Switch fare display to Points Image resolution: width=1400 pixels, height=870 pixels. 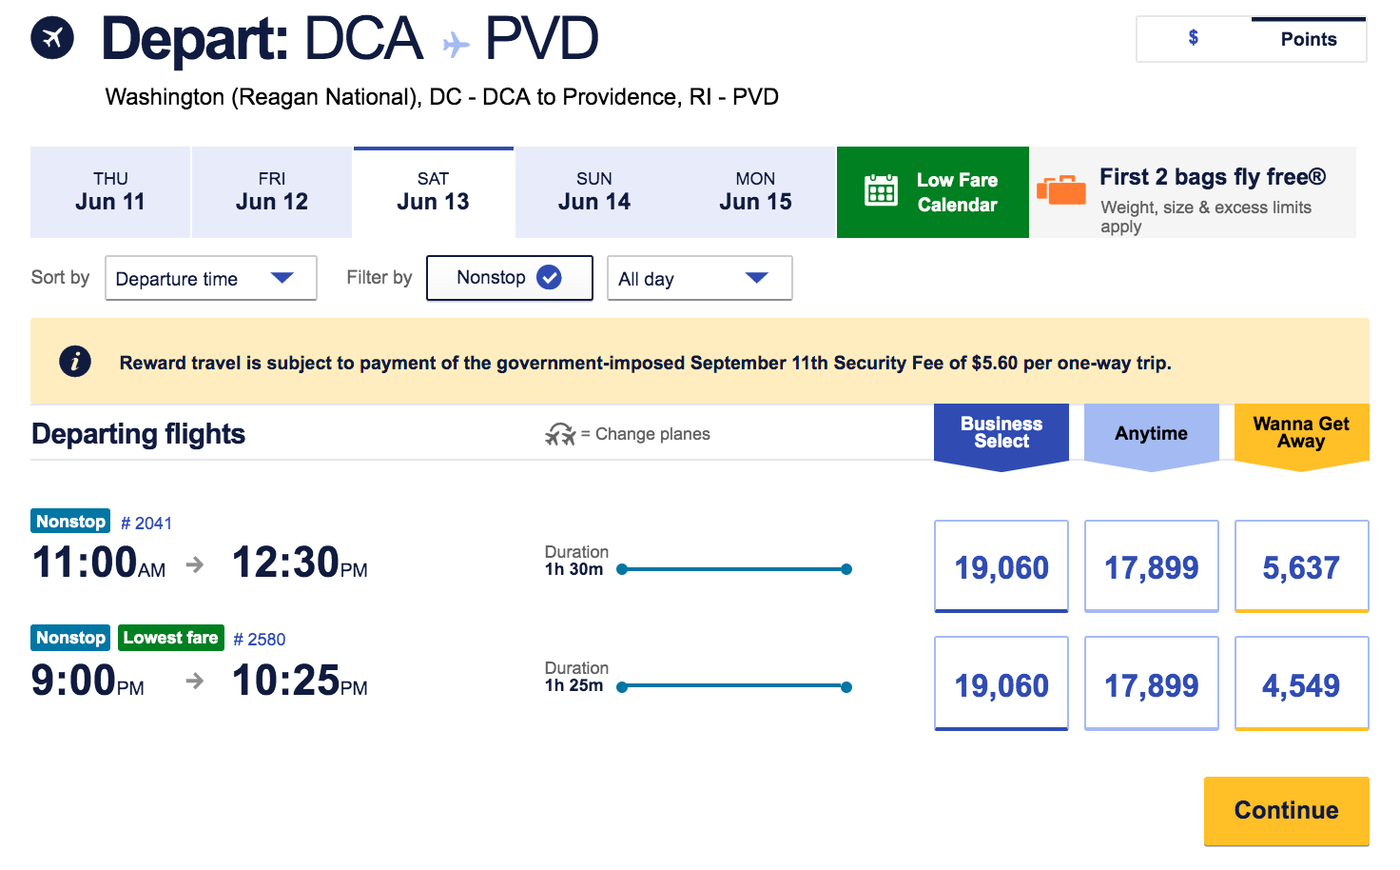pos(1308,39)
